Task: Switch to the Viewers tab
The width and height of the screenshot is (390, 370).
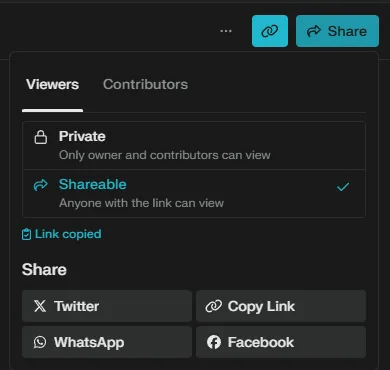Action: 53,84
